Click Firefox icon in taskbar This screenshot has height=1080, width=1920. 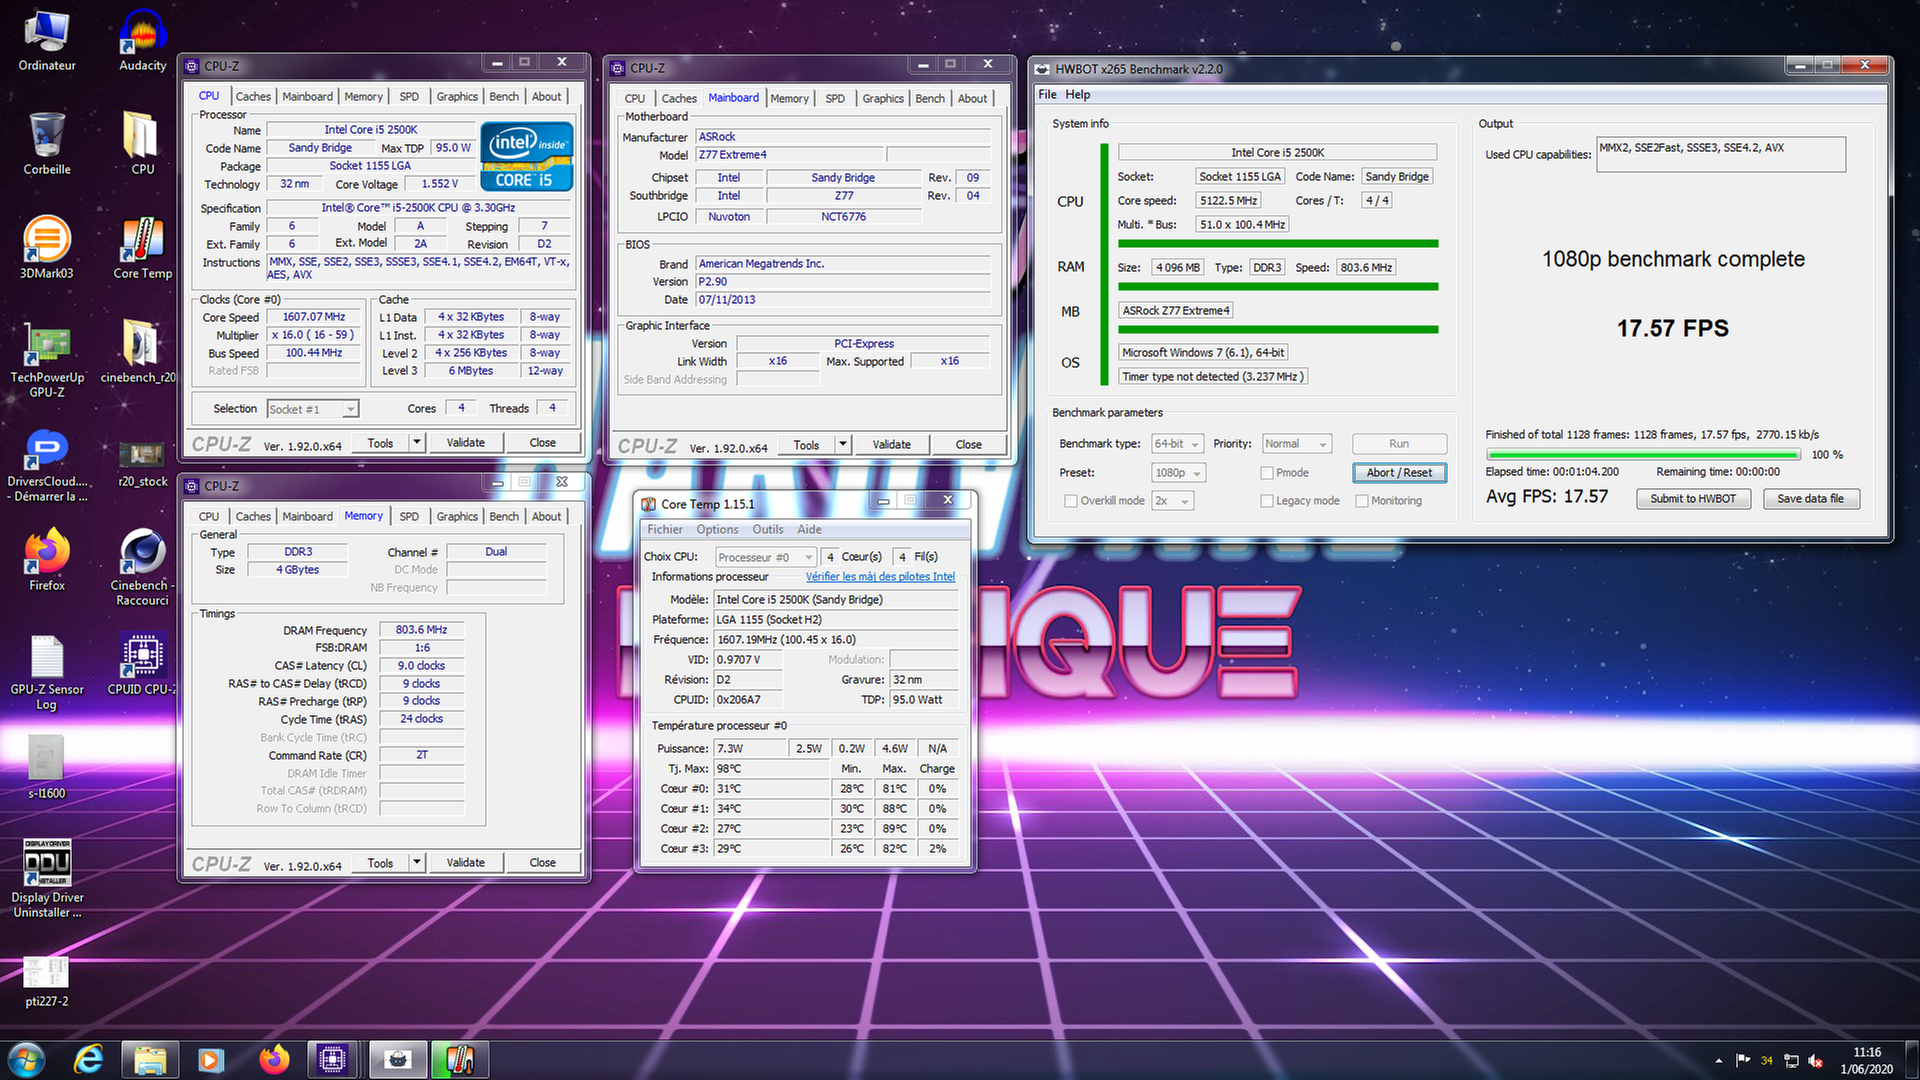(273, 1059)
